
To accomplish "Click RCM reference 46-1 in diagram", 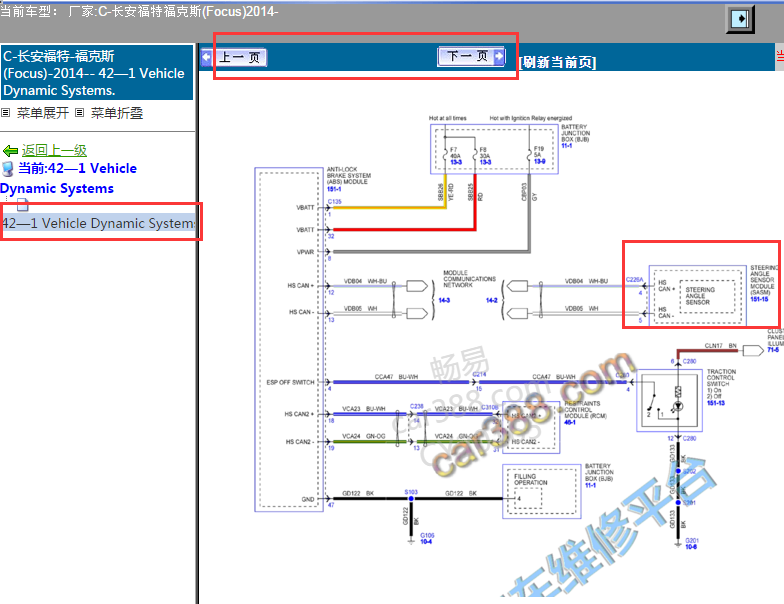I will tap(570, 422).
